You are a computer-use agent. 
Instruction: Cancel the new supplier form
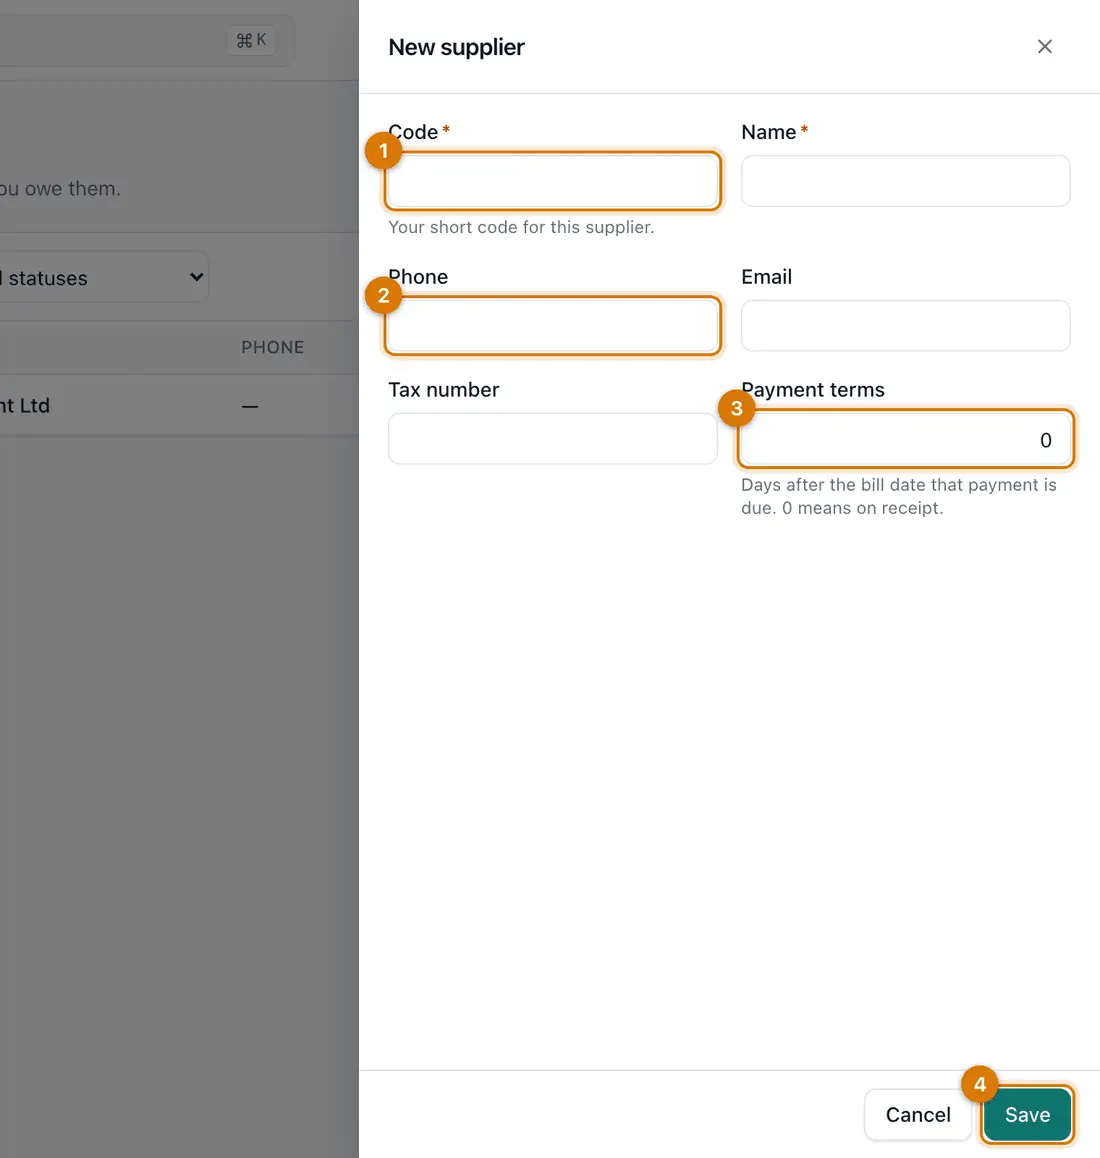pos(918,1114)
